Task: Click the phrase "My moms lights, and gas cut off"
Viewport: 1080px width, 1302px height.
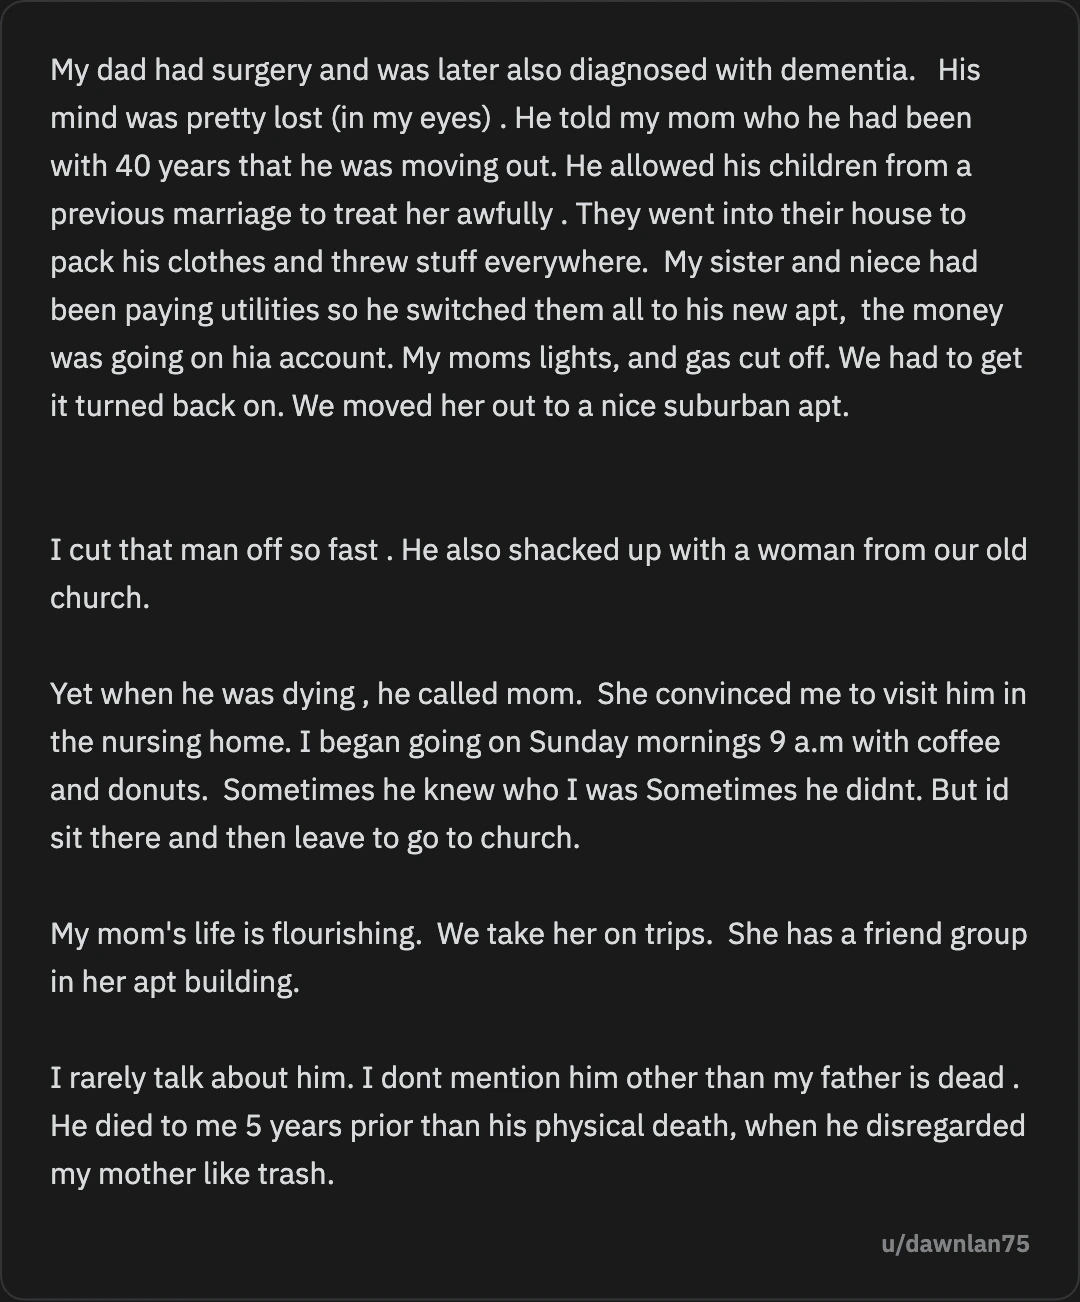Action: pyautogui.click(x=614, y=358)
